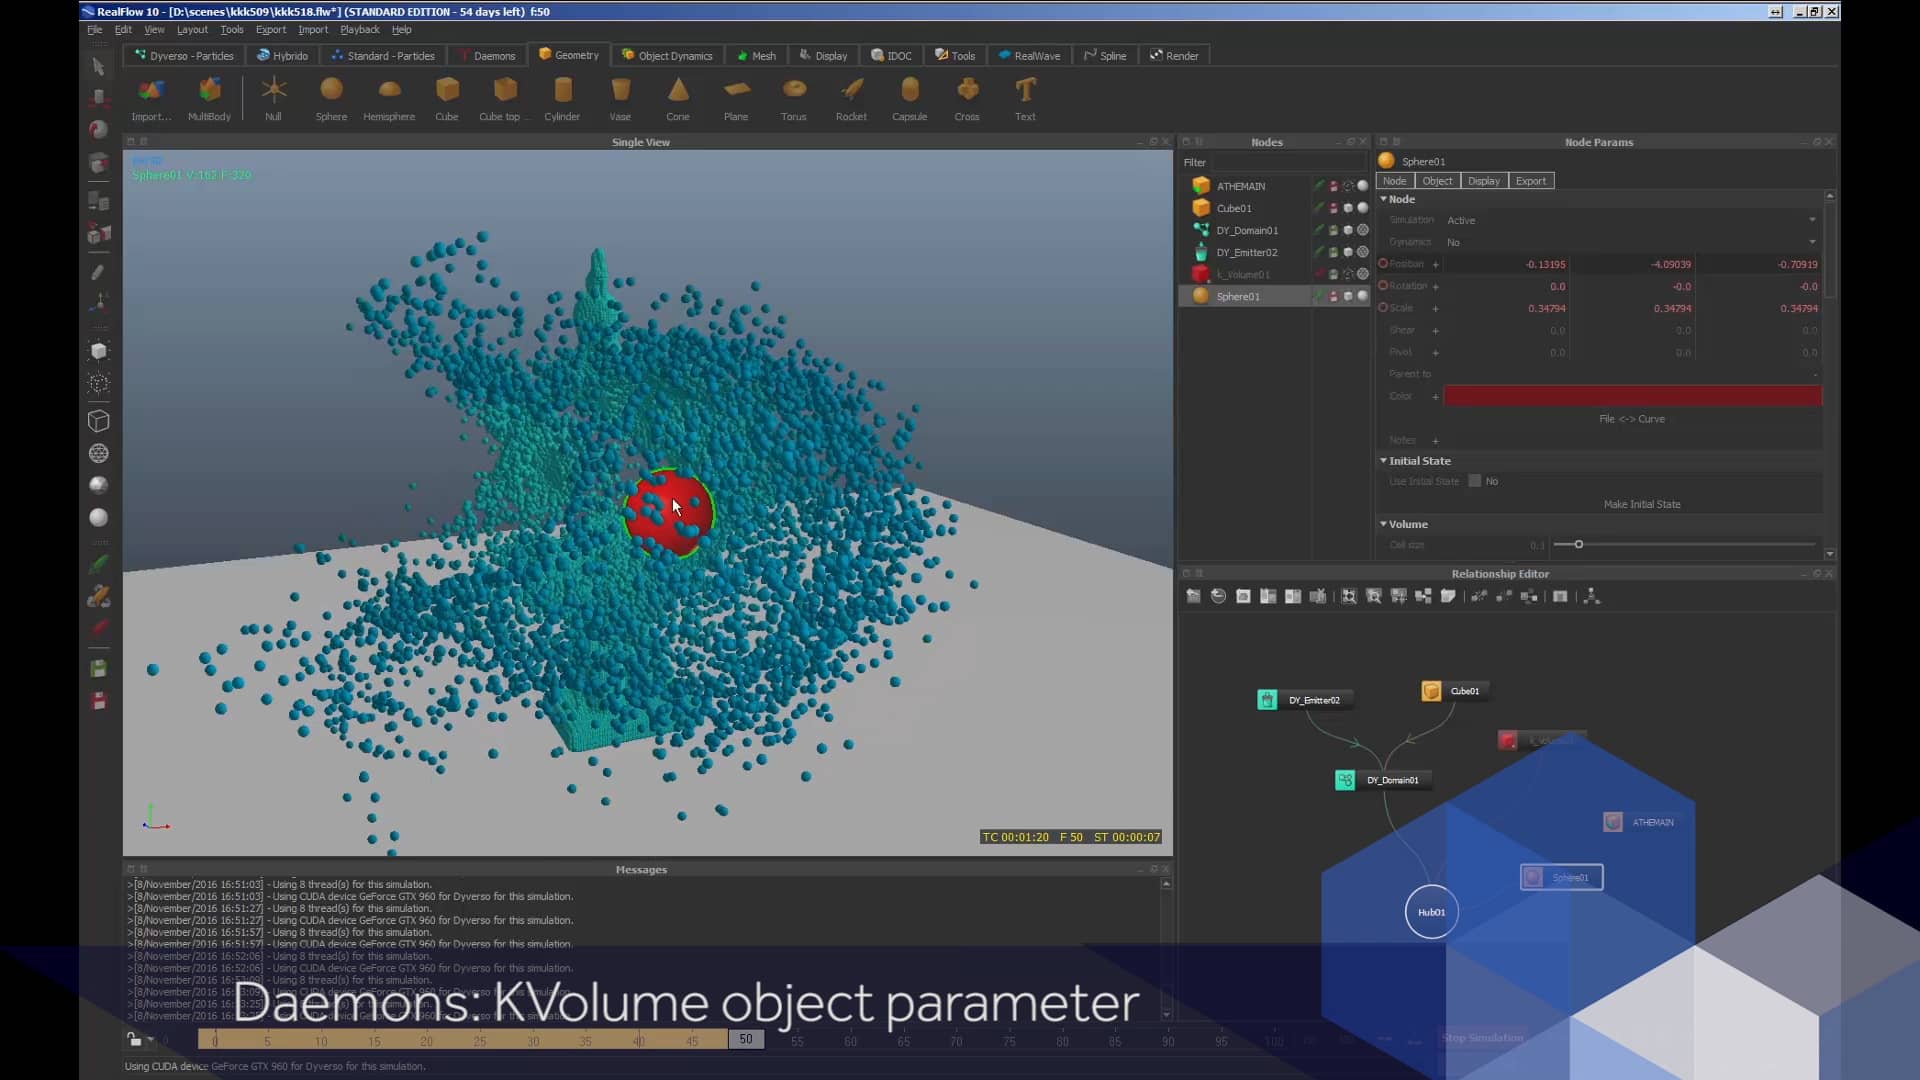Screen dimensions: 1920x1080
Task: Toggle visibility dot for DY_Domain01 row
Action: [1362, 230]
